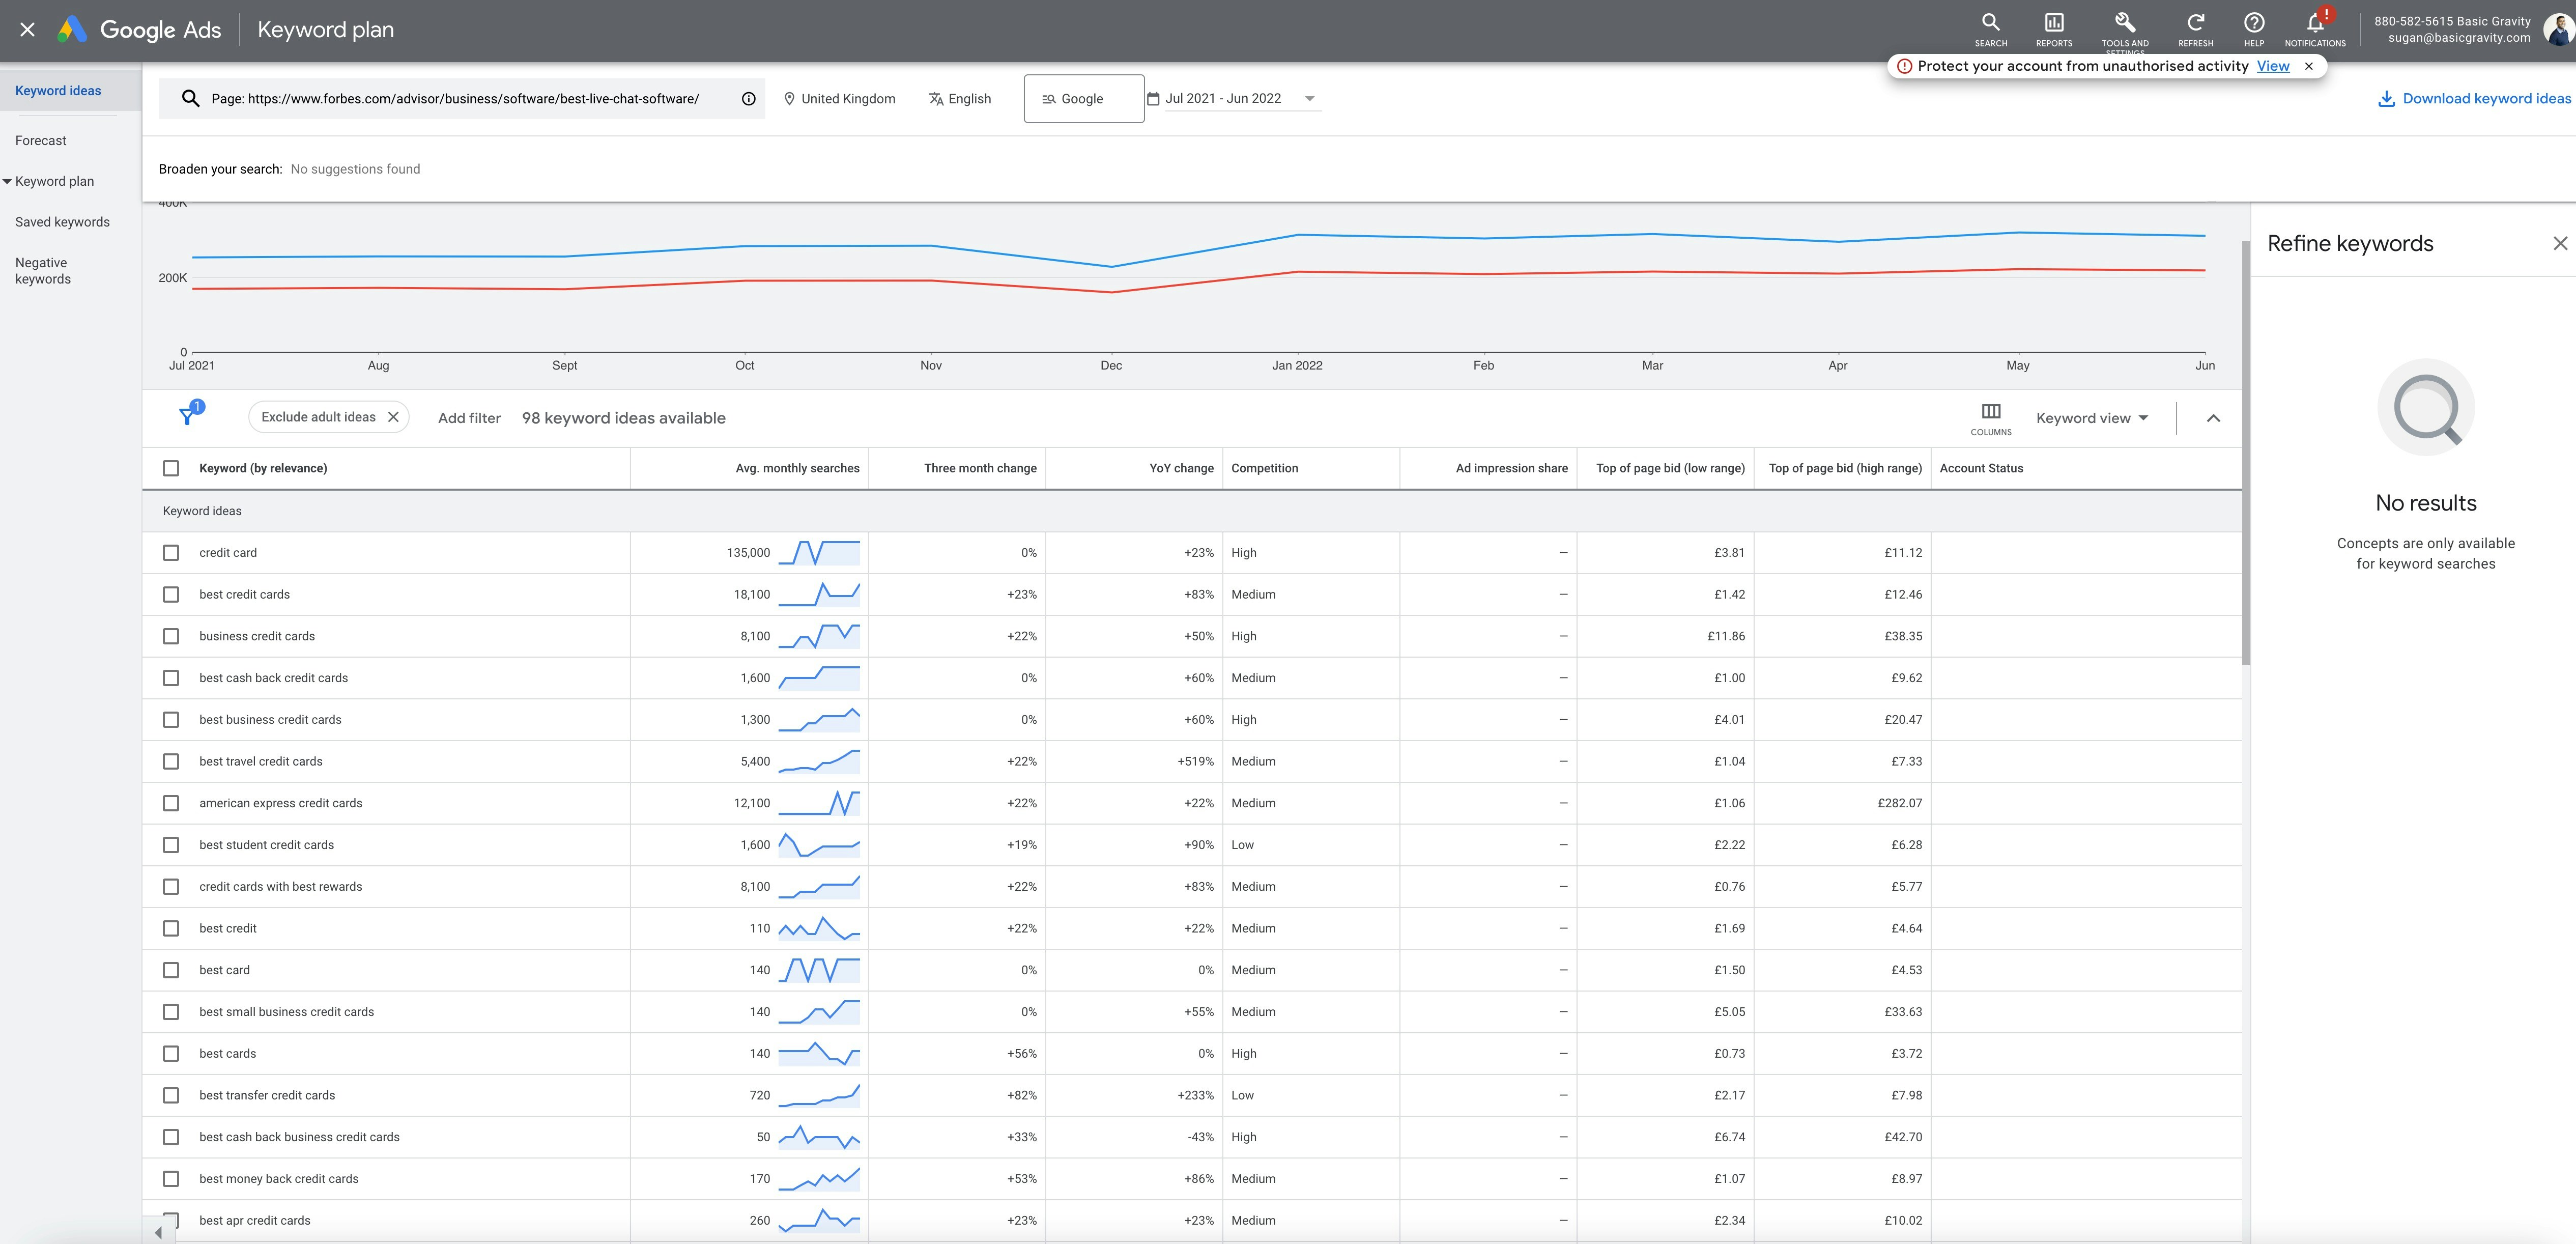Viewport: 2576px width, 1244px height.
Task: Click the filter funnel icon
Action: coord(187,416)
